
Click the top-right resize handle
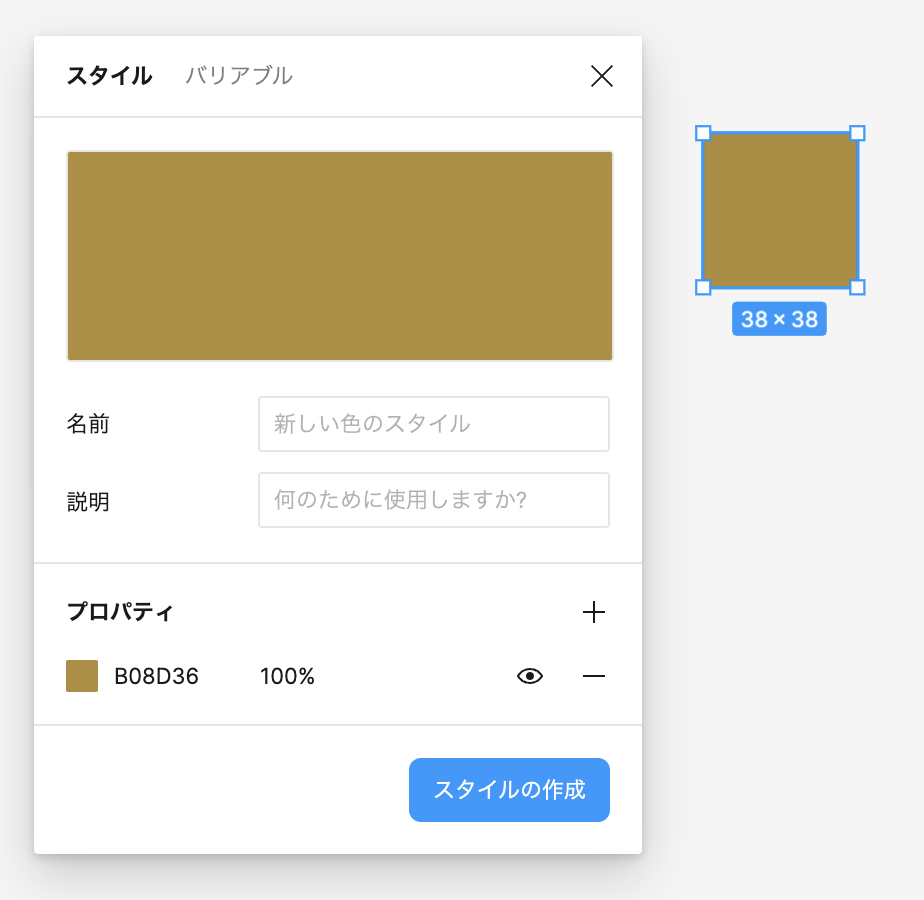click(x=857, y=133)
